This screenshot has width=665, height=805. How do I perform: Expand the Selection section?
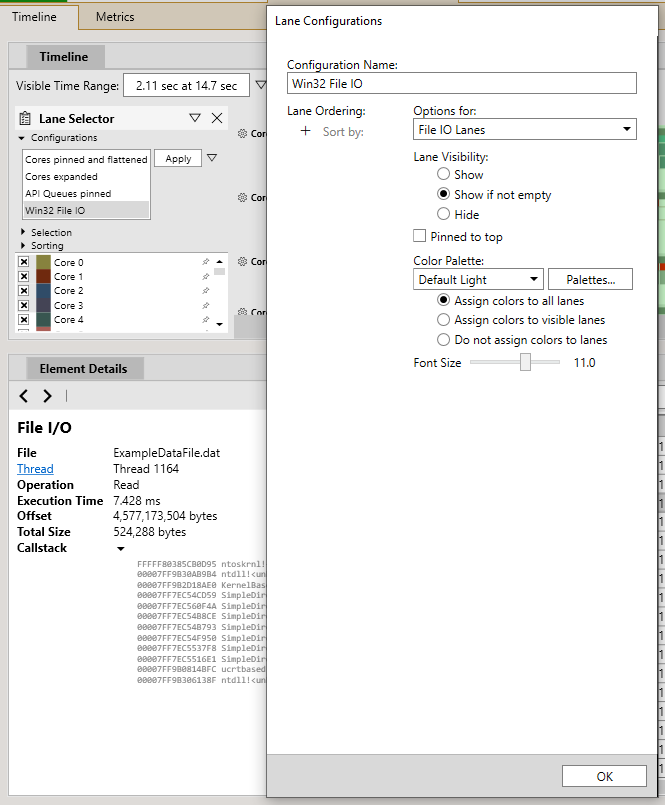[23, 232]
